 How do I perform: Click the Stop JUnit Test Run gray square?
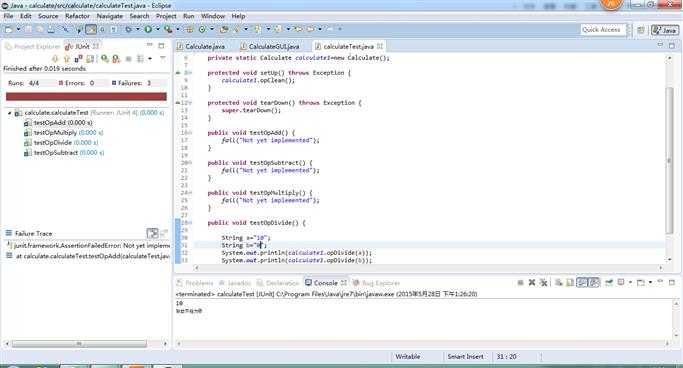[128, 58]
